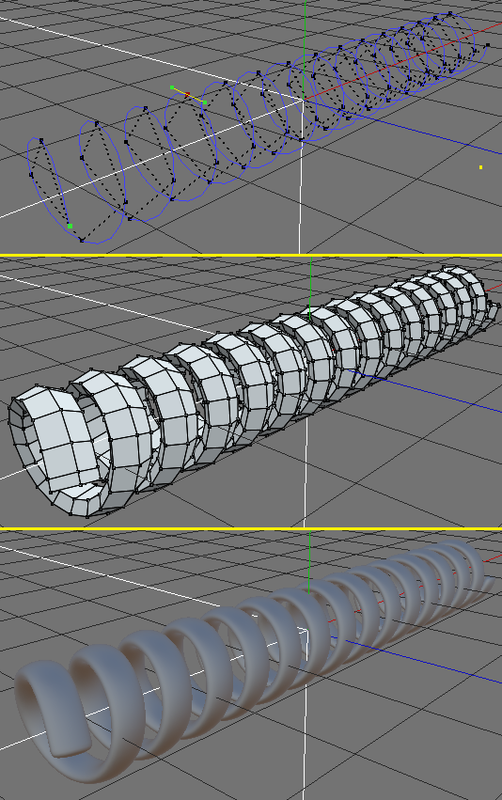Click the lower-right green tangent handle end
The width and height of the screenshot is (502, 800).
(205, 103)
